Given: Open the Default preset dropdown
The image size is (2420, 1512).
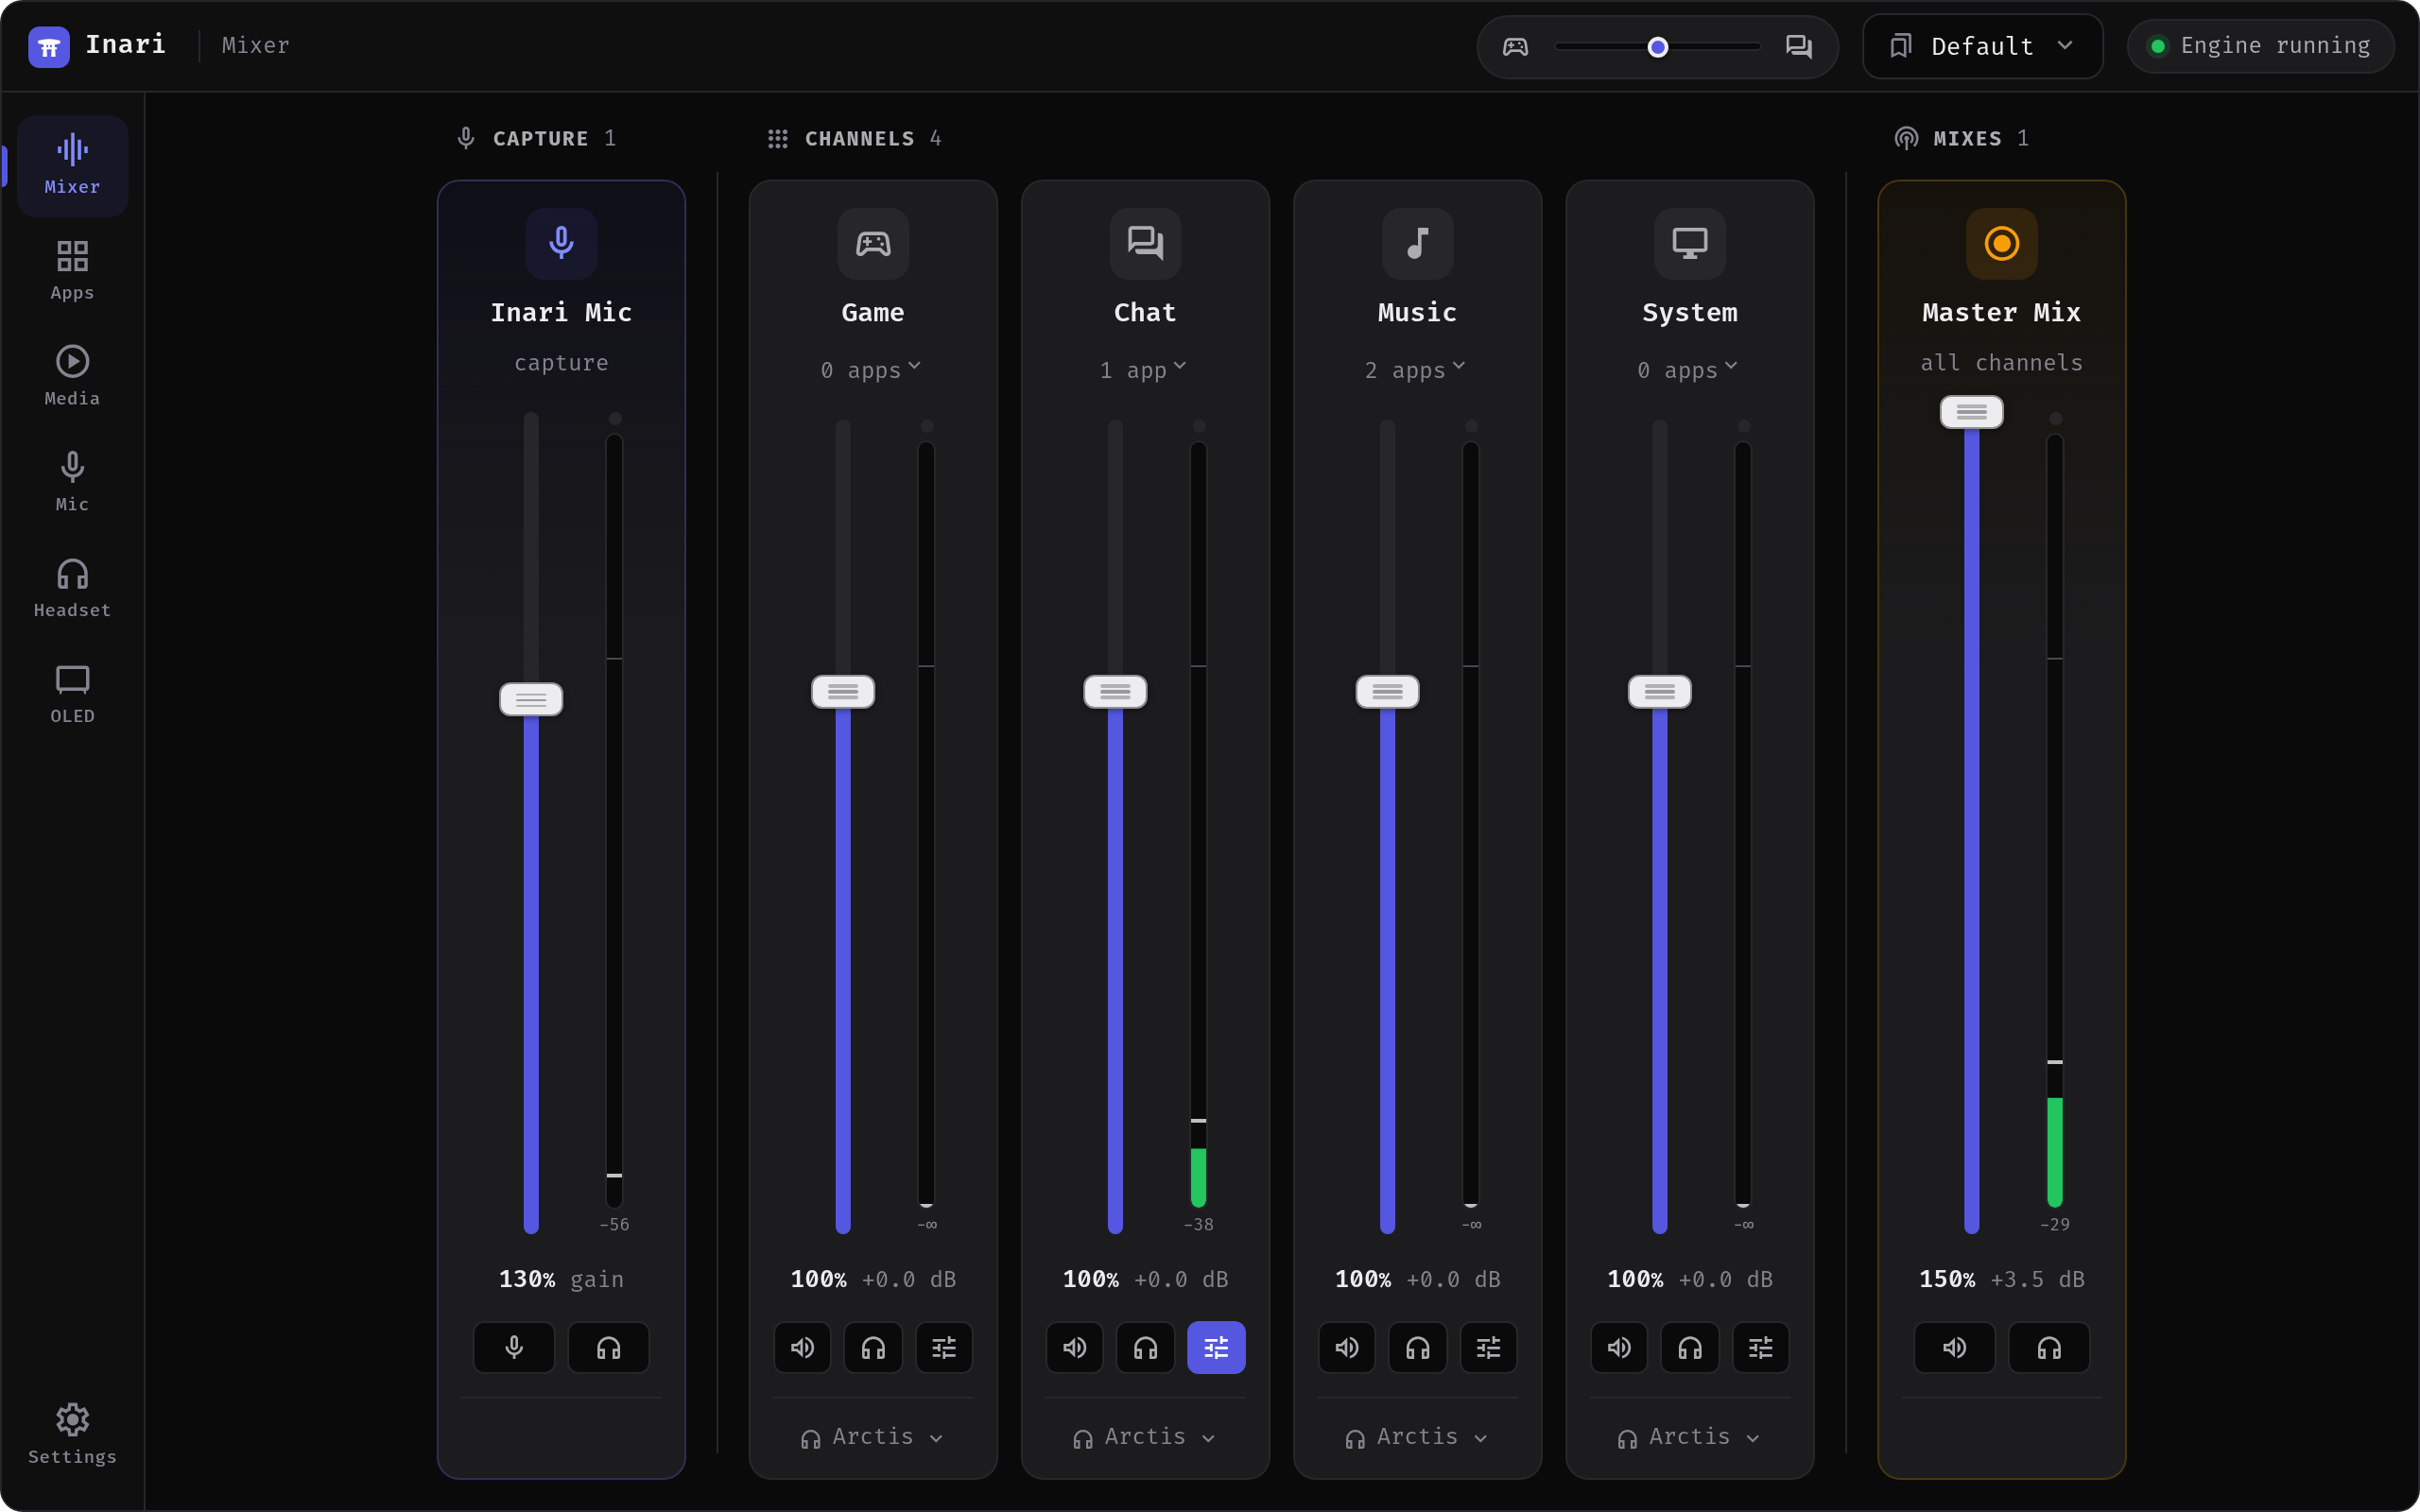Looking at the screenshot, I should click(x=1982, y=46).
